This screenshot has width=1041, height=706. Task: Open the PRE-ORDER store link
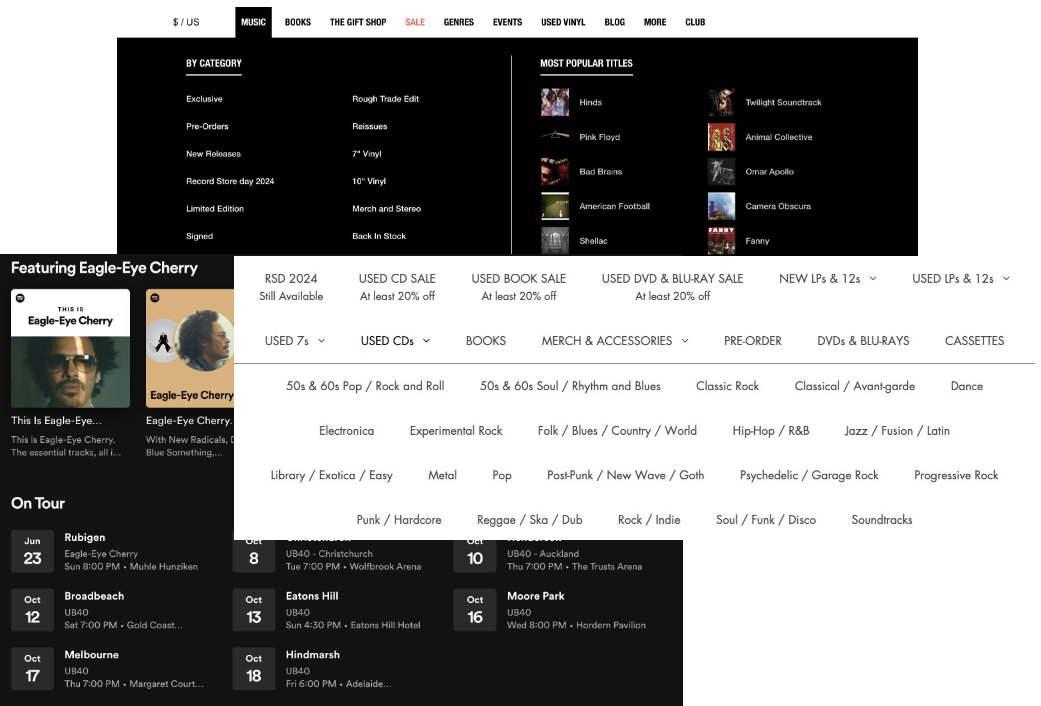click(752, 341)
